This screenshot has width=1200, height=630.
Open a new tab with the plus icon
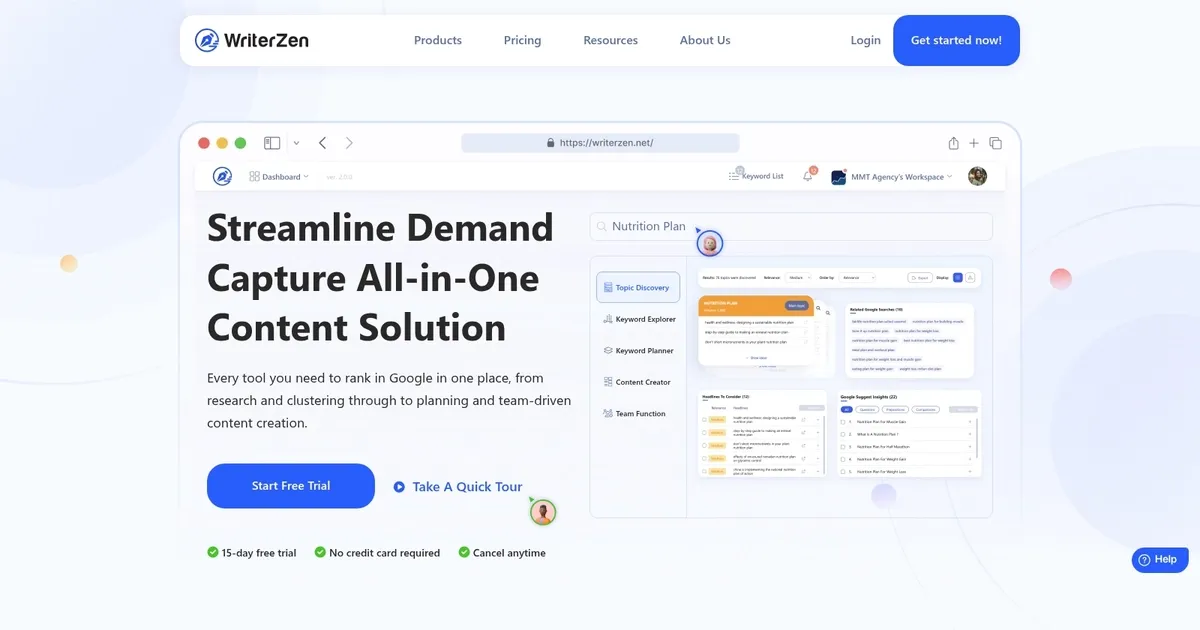tap(974, 143)
